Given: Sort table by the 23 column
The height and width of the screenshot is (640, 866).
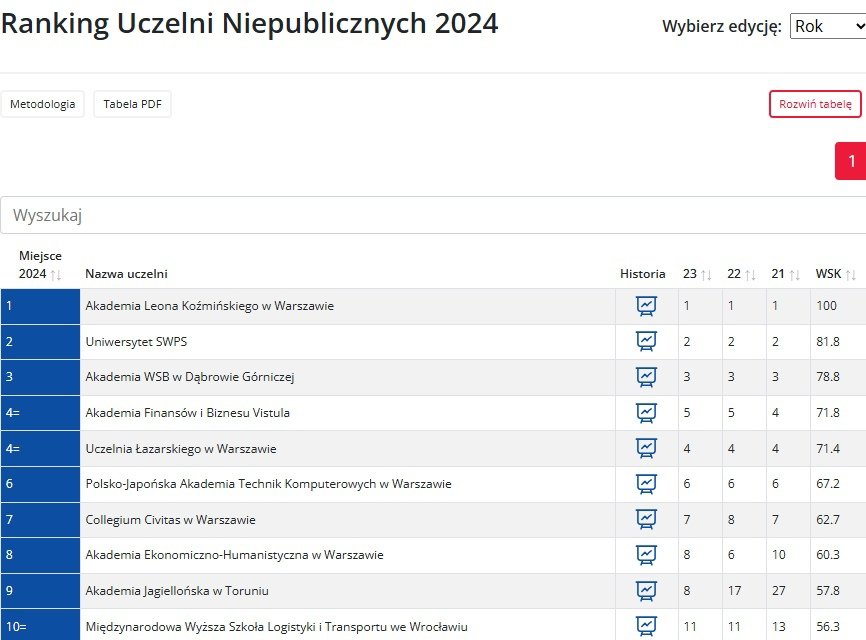Looking at the screenshot, I should tap(697, 274).
